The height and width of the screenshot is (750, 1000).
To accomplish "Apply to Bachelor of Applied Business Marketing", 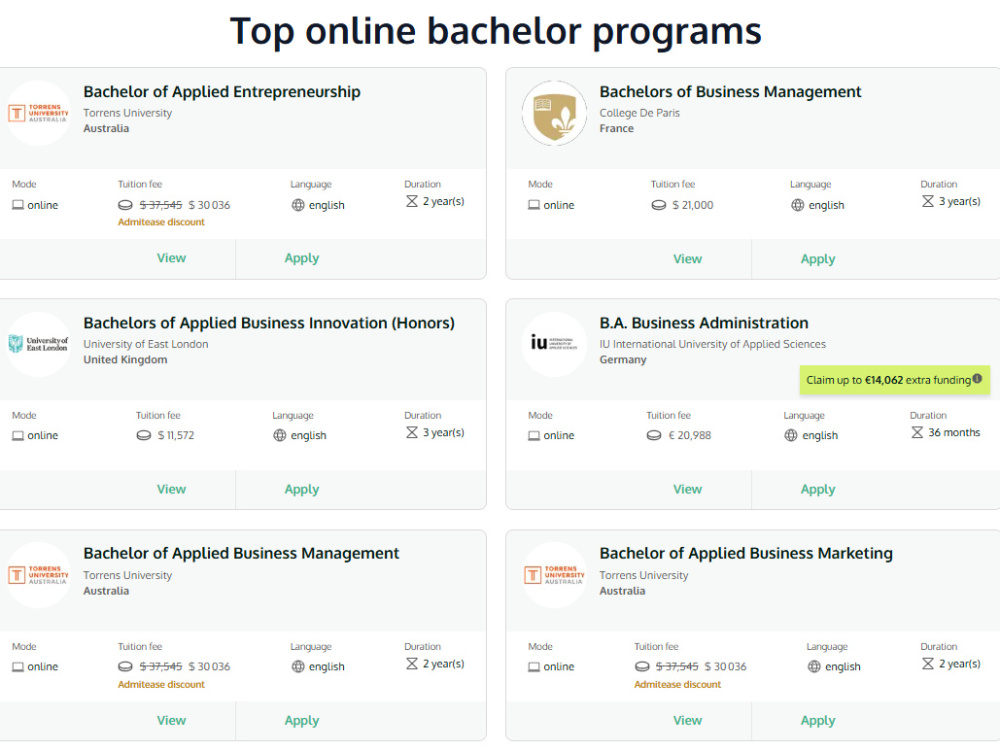I will (818, 720).
